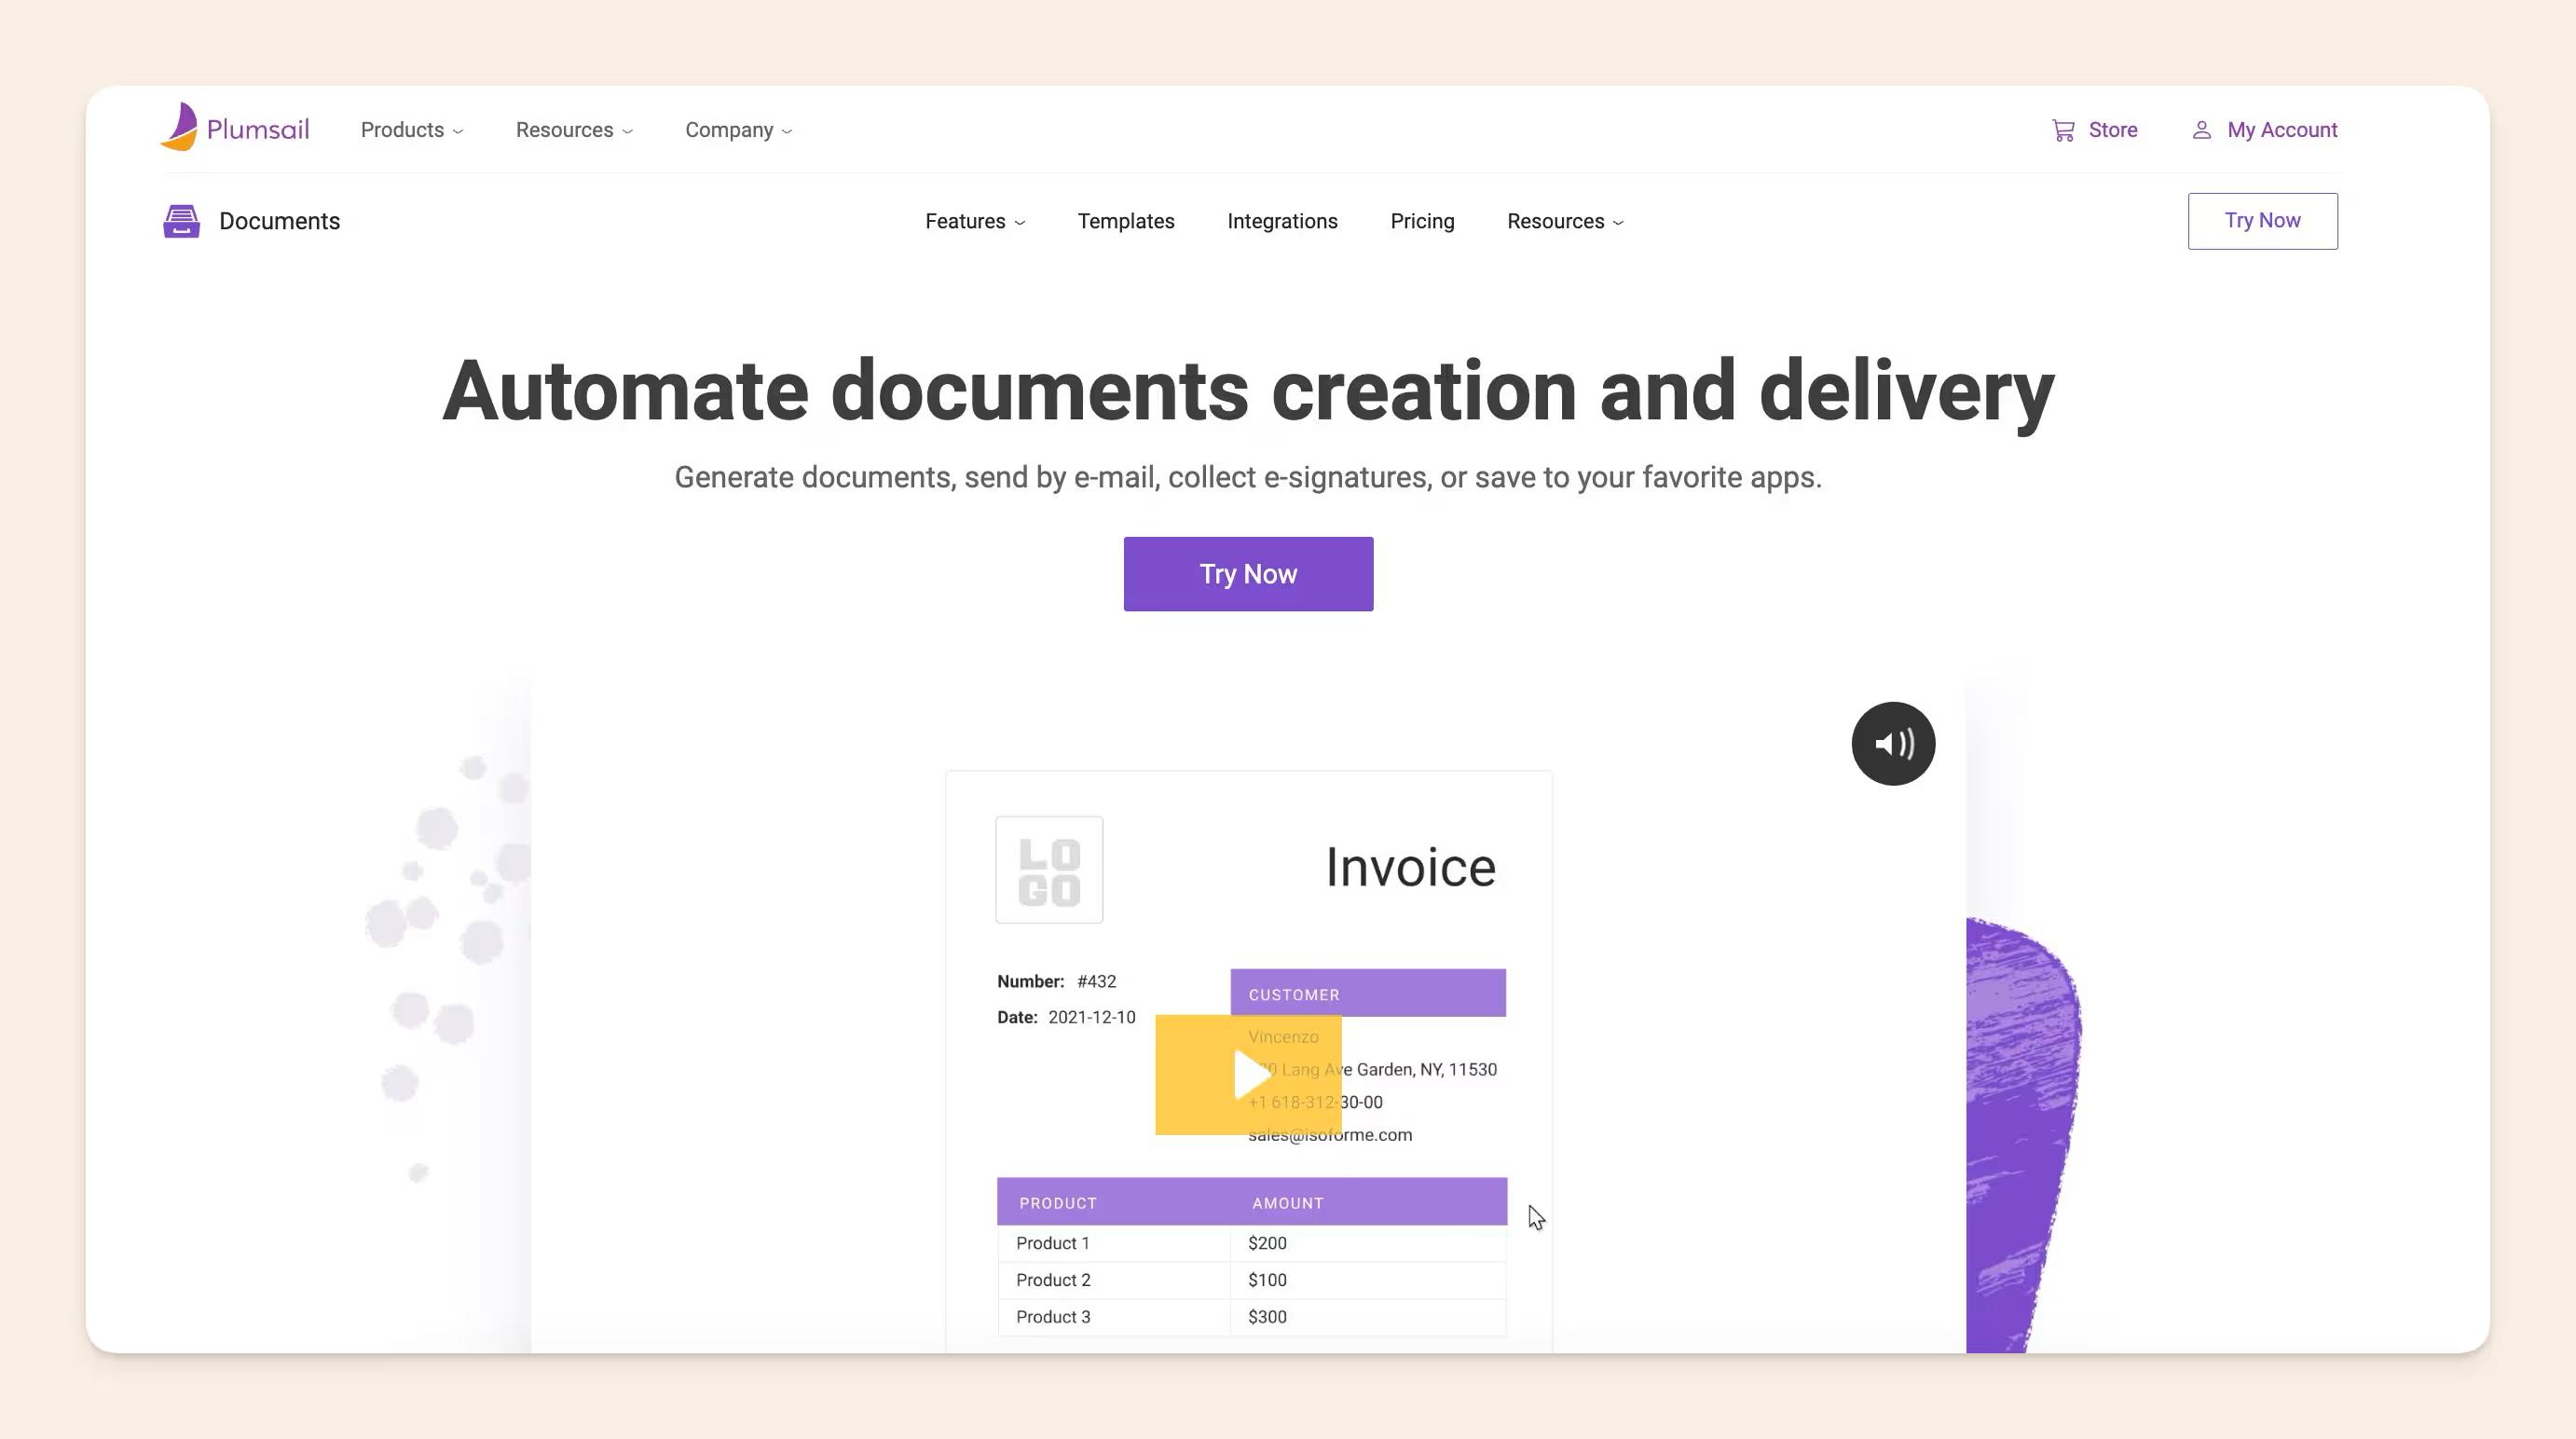Click the $100 amount cell

[1368, 1280]
